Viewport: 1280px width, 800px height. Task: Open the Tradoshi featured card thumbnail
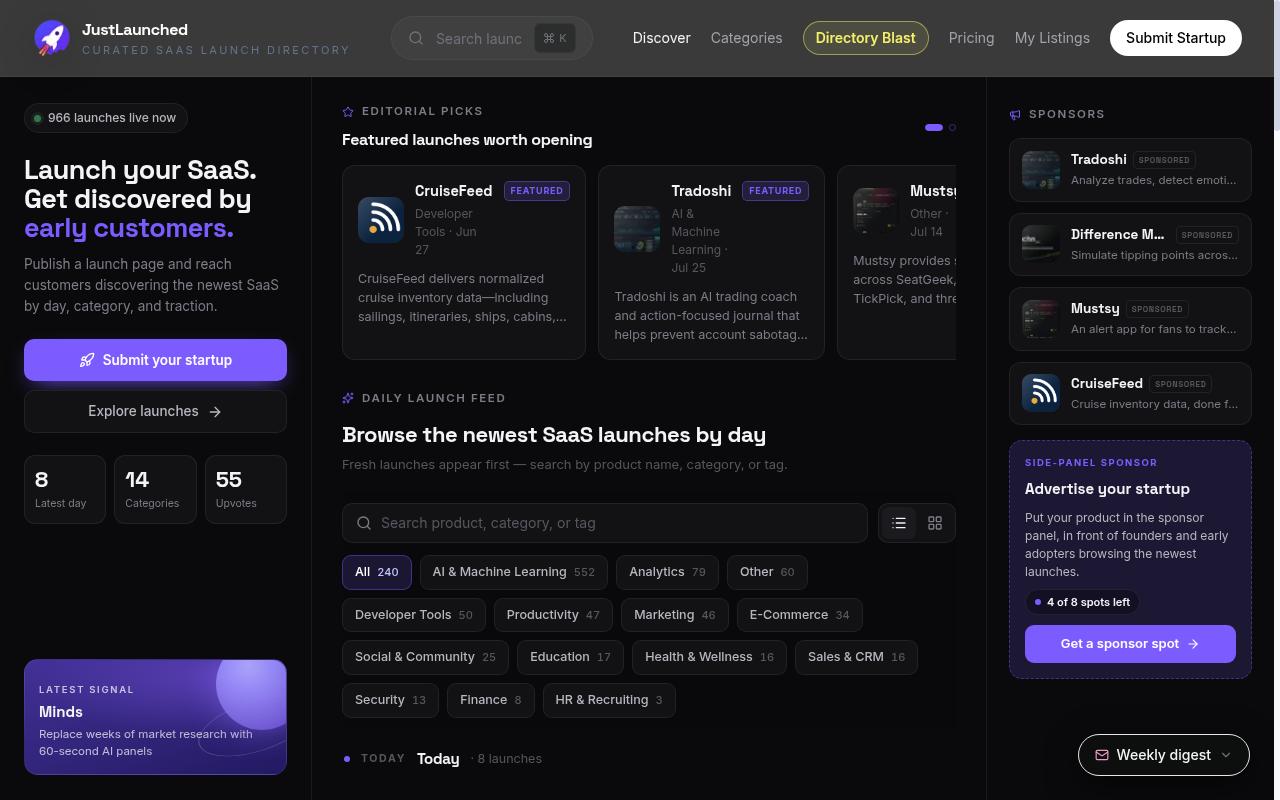[x=637, y=229]
